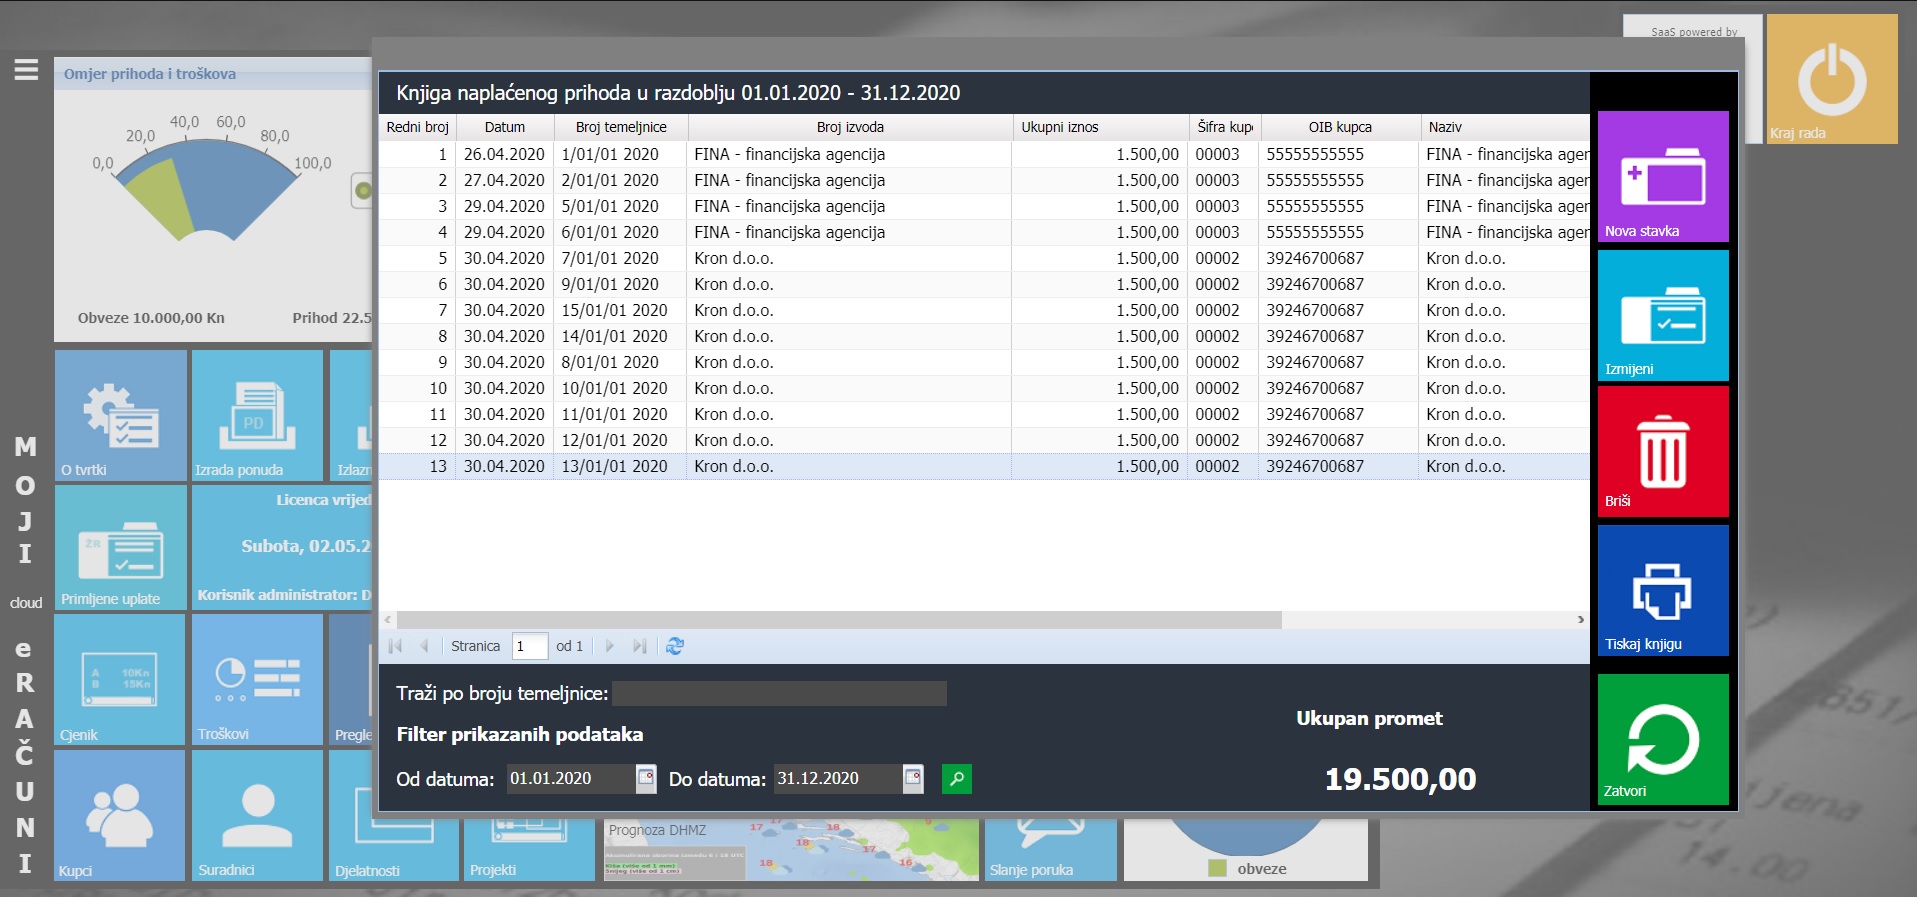1917x897 pixels.
Task: Sort by Redni broj column header
Action: pos(417,127)
